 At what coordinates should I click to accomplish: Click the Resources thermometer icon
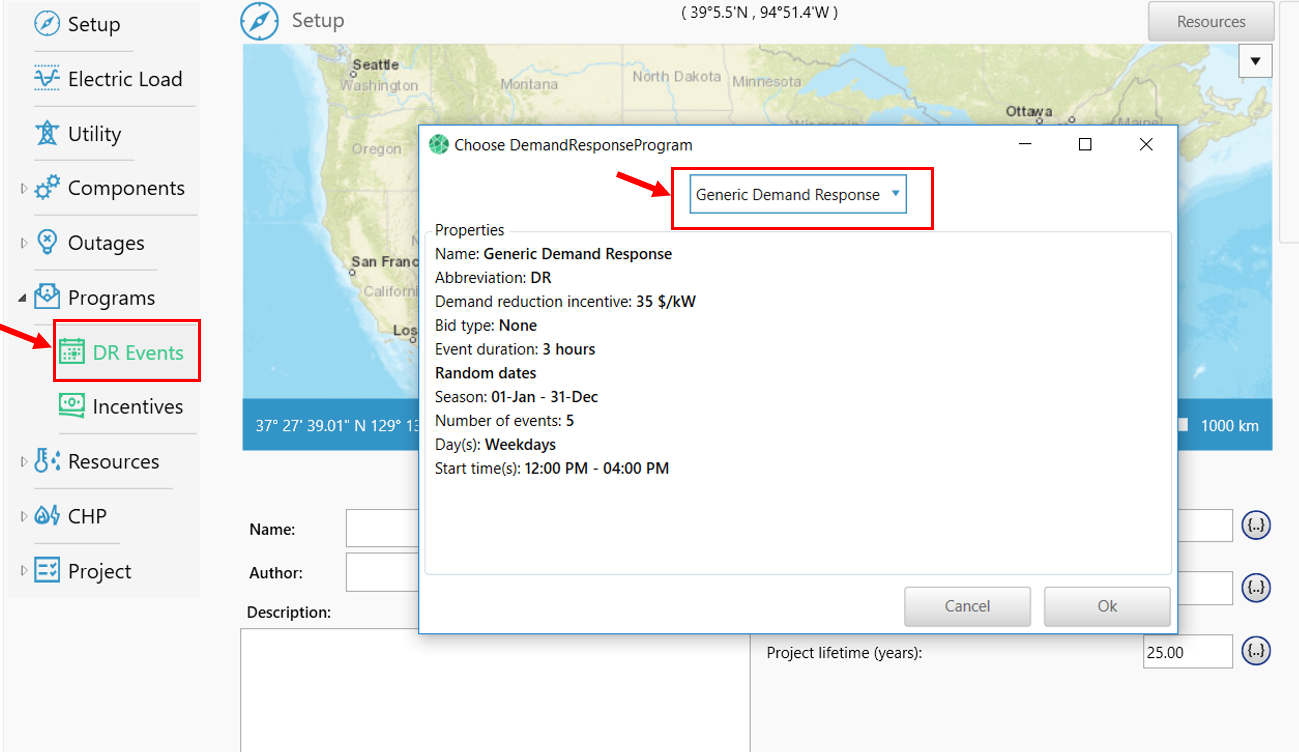[x=47, y=461]
